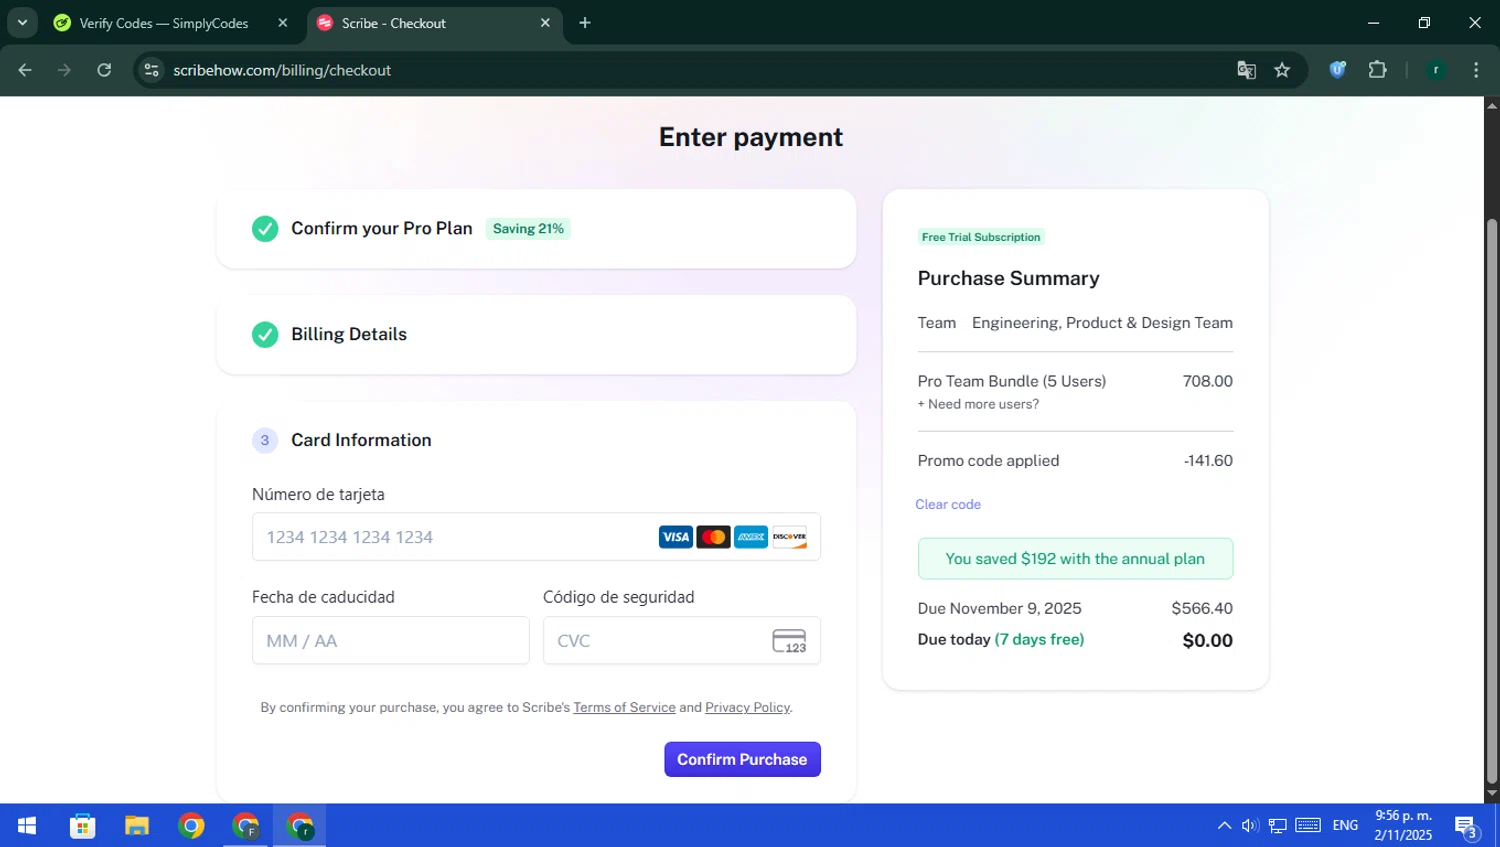Click the address bar URL
Image resolution: width=1500 pixels, height=847 pixels.
[x=282, y=70]
